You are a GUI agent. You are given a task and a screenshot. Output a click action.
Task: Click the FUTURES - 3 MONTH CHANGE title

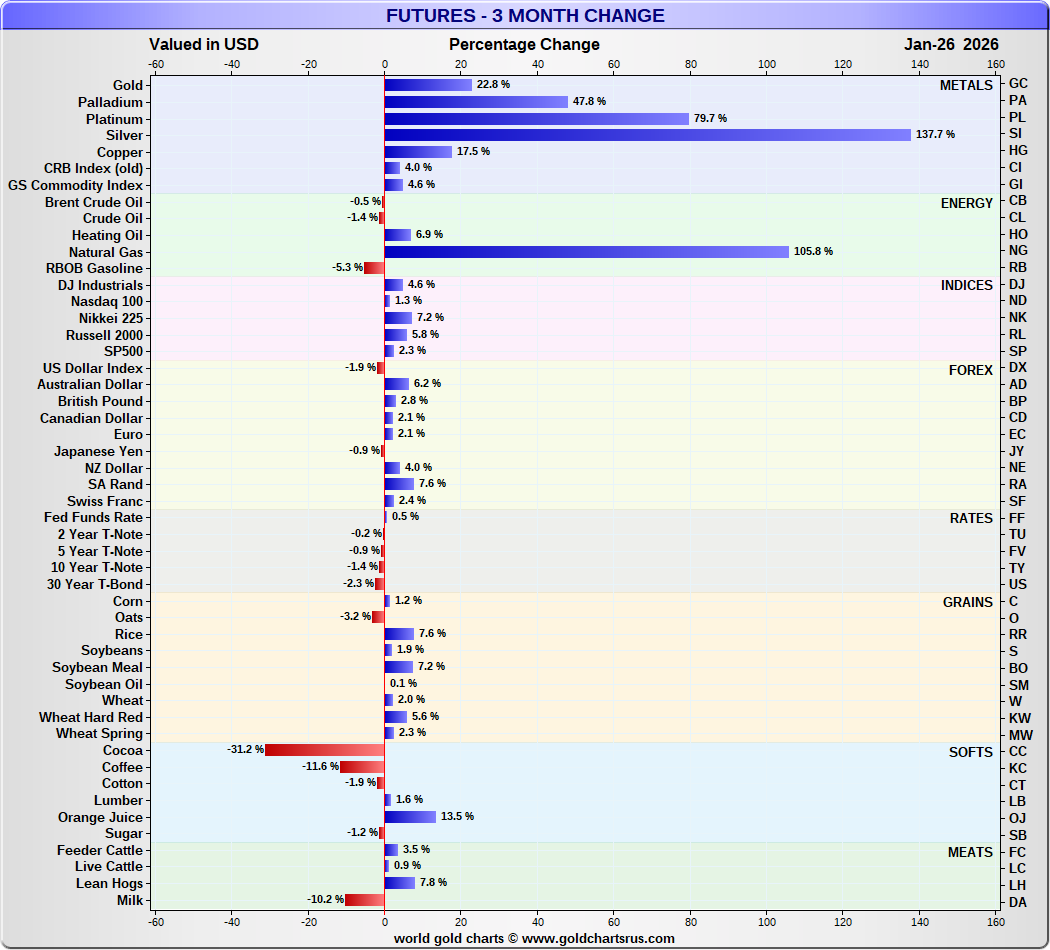(x=525, y=15)
